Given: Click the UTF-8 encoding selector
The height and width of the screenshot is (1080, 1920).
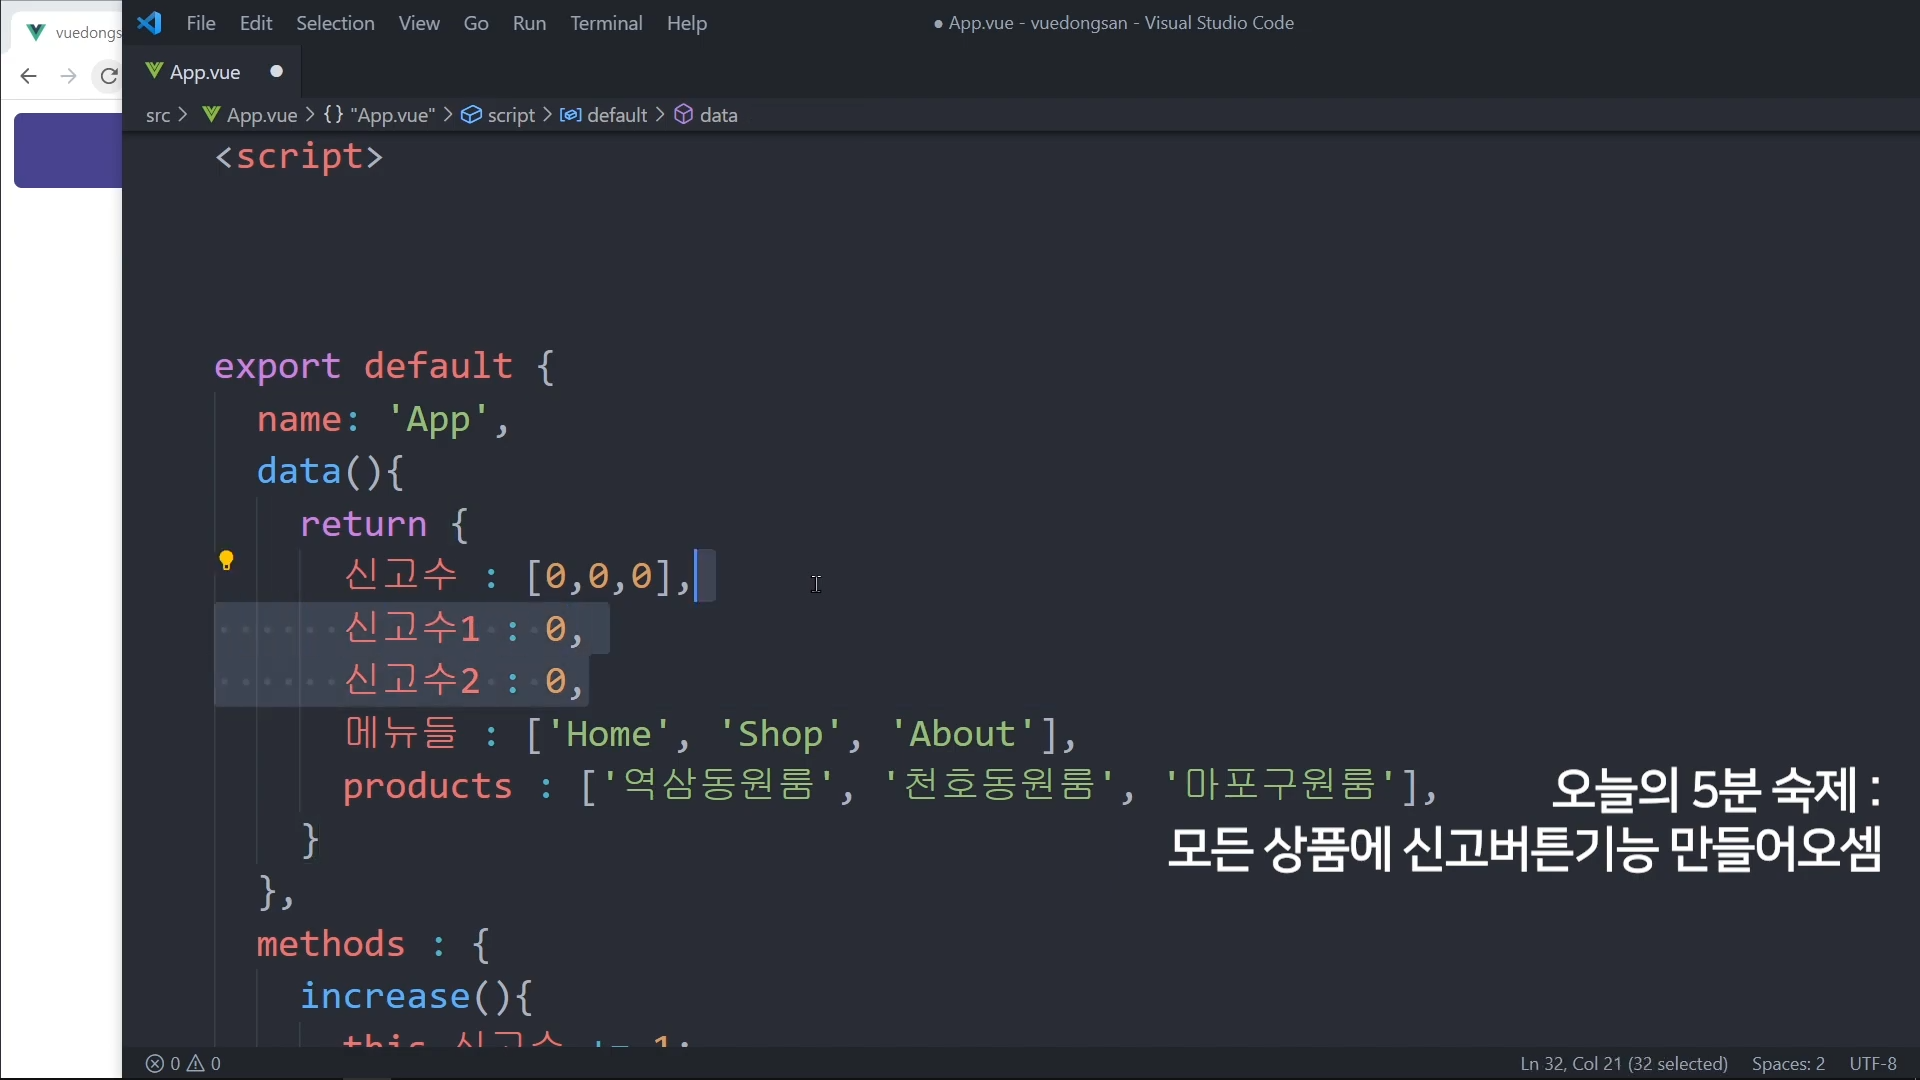Looking at the screenshot, I should point(1873,1064).
